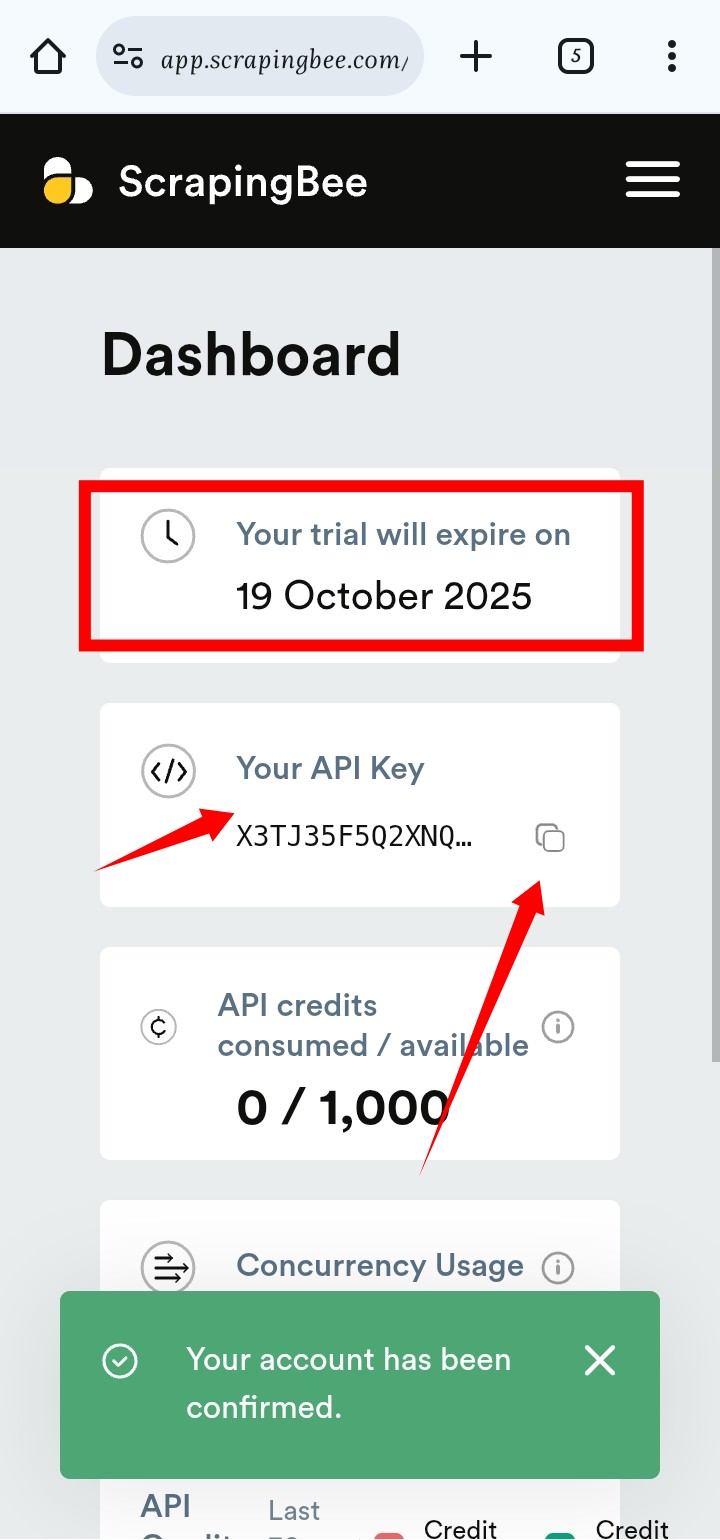
Task: Select the truncated API key text
Action: (x=354, y=837)
